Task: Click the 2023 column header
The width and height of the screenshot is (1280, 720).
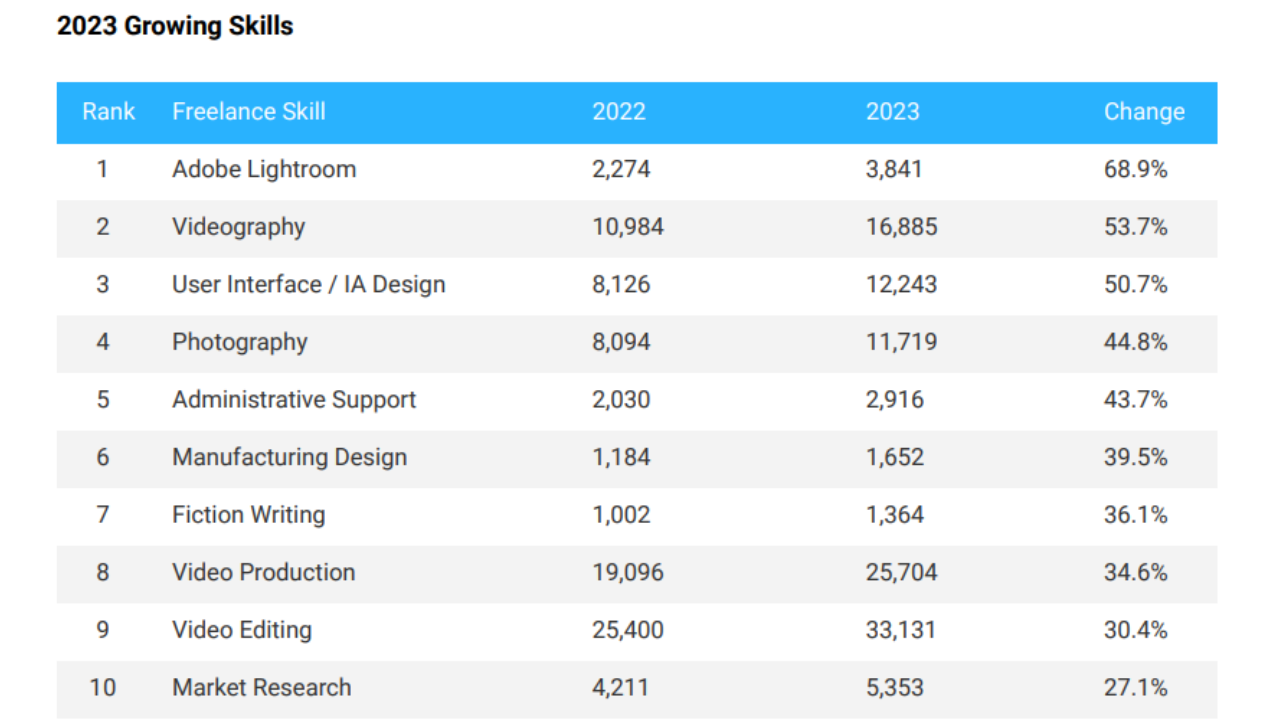Action: coord(893,111)
